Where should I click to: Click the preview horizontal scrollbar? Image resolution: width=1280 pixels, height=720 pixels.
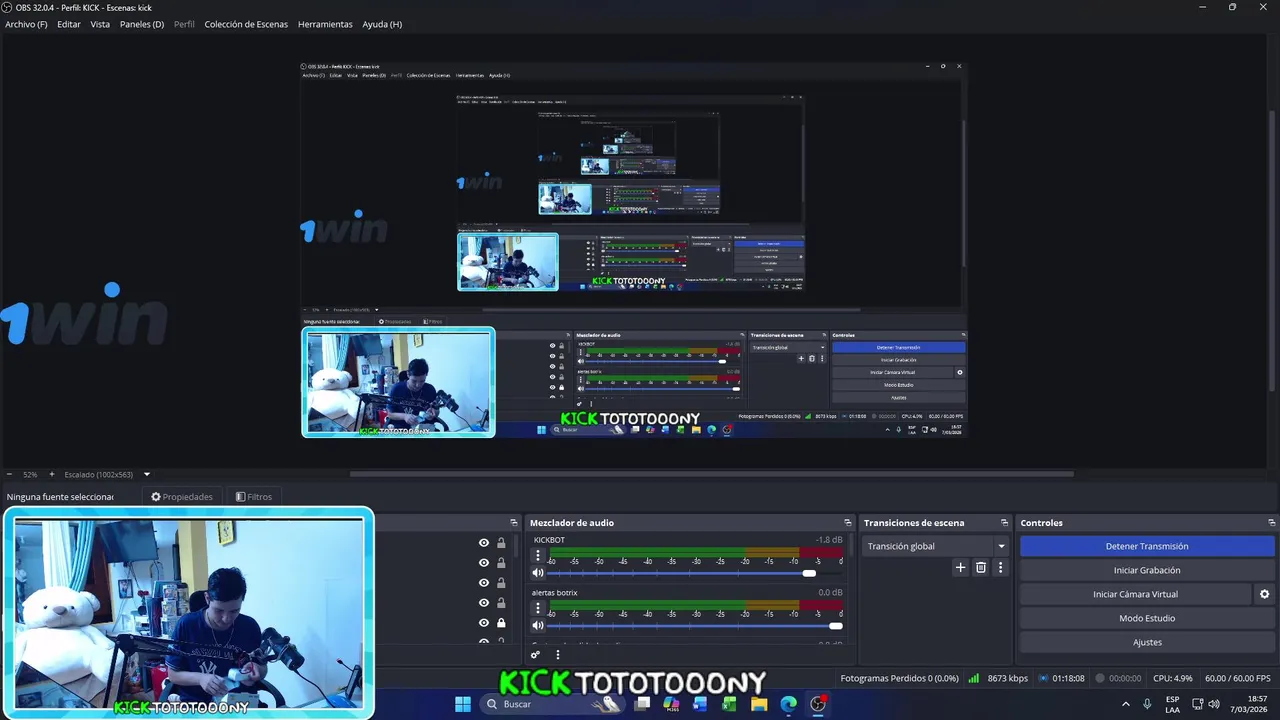tap(711, 474)
